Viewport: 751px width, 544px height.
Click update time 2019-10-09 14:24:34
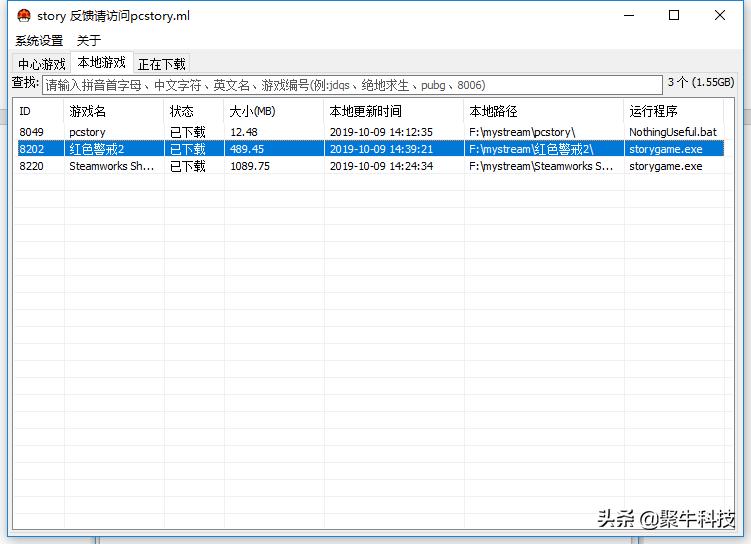tap(381, 166)
